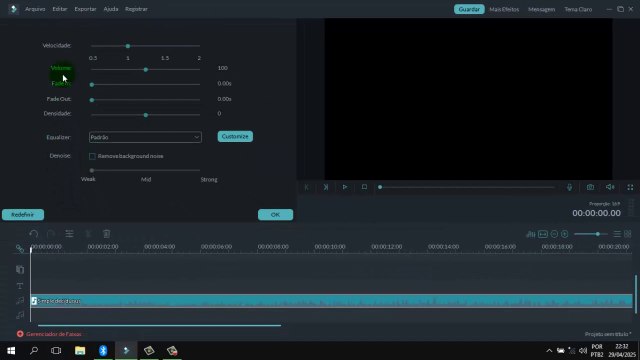Click the Fade Out slider handle
The image size is (640, 360).
pos(92,100)
